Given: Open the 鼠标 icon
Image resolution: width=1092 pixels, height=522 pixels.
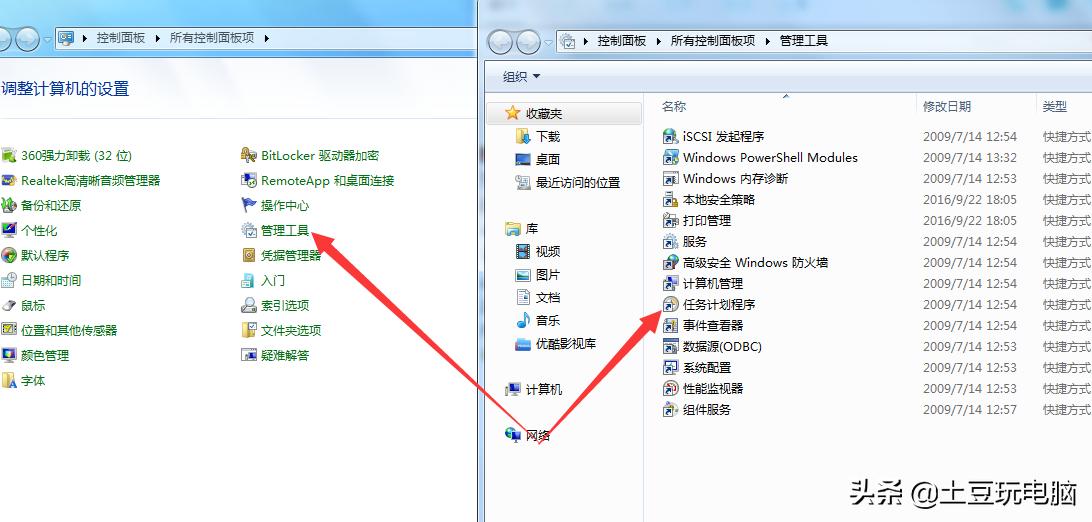Looking at the screenshot, I should pyautogui.click(x=8, y=306).
